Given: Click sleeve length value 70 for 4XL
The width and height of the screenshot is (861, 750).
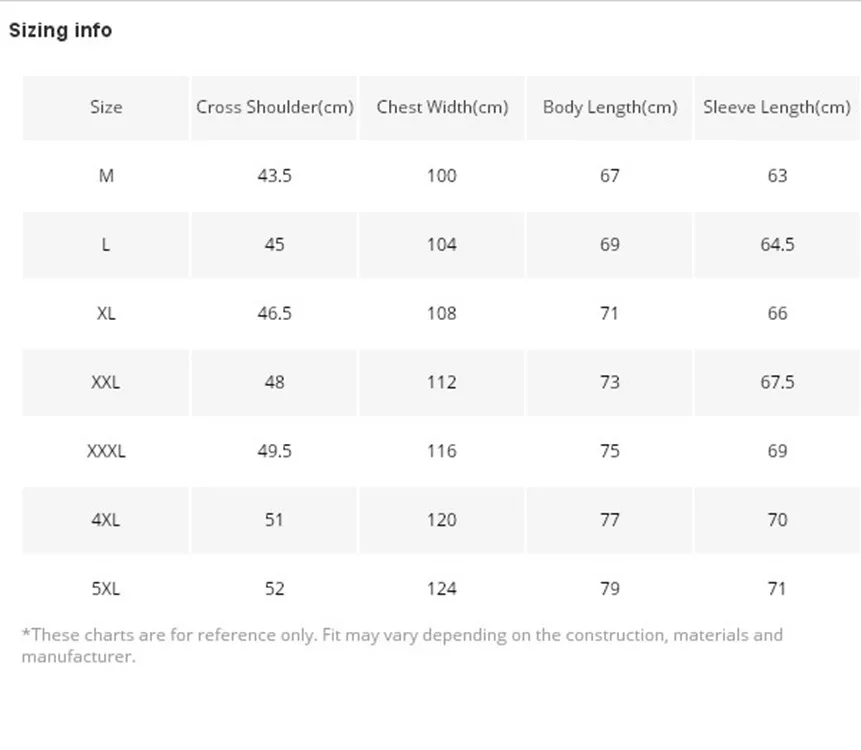Looking at the screenshot, I should (x=777, y=520).
